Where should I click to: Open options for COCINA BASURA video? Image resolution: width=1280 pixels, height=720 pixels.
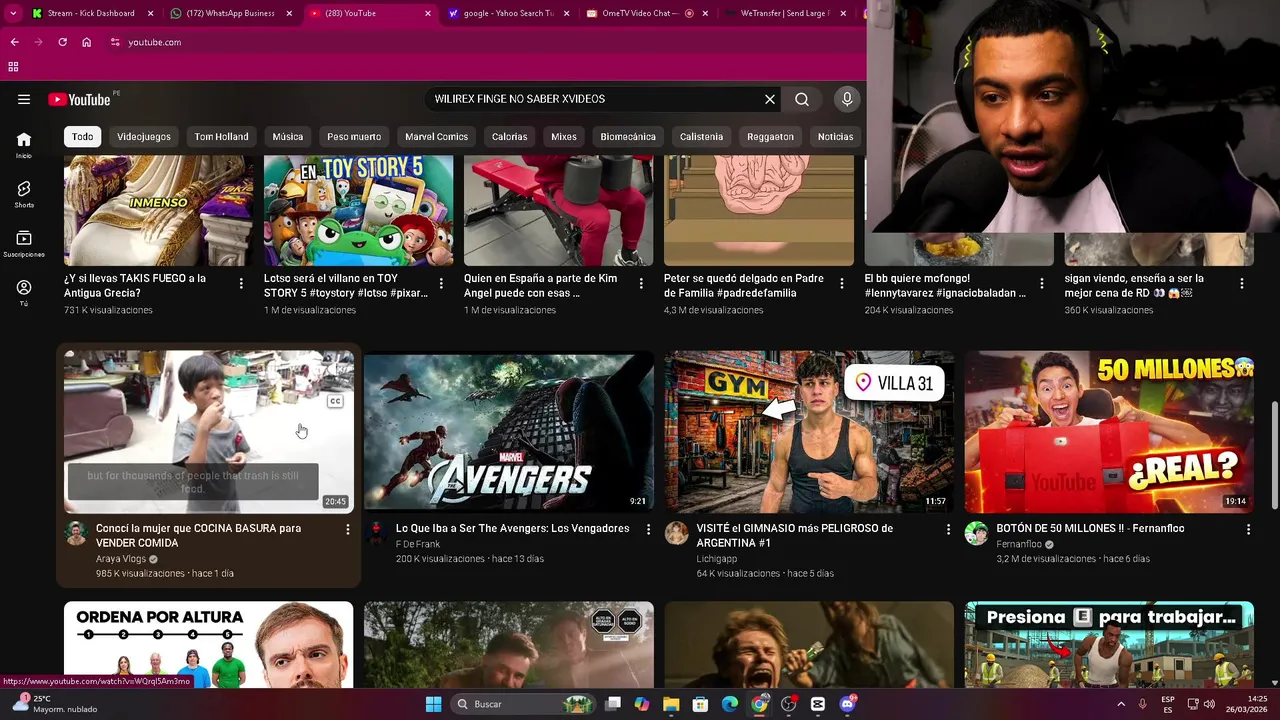(347, 529)
